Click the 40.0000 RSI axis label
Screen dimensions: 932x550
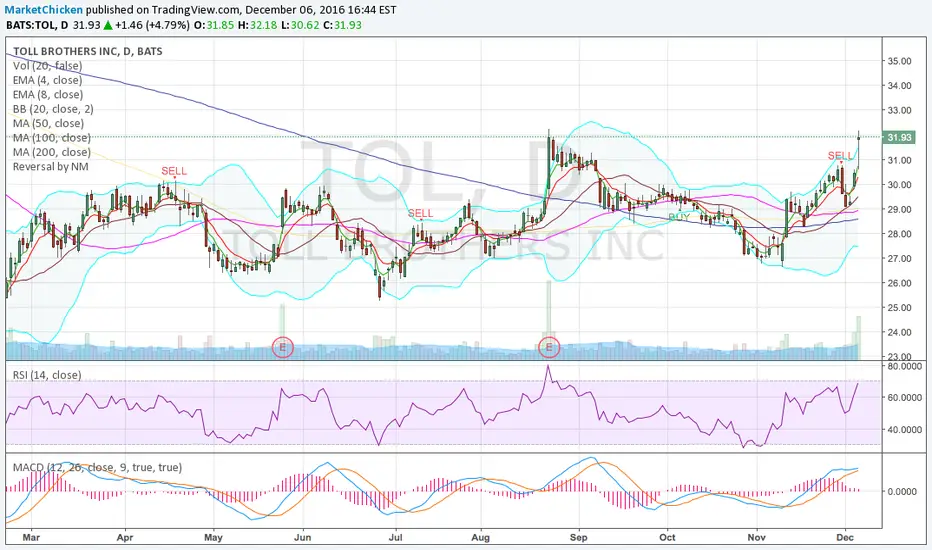click(x=905, y=429)
